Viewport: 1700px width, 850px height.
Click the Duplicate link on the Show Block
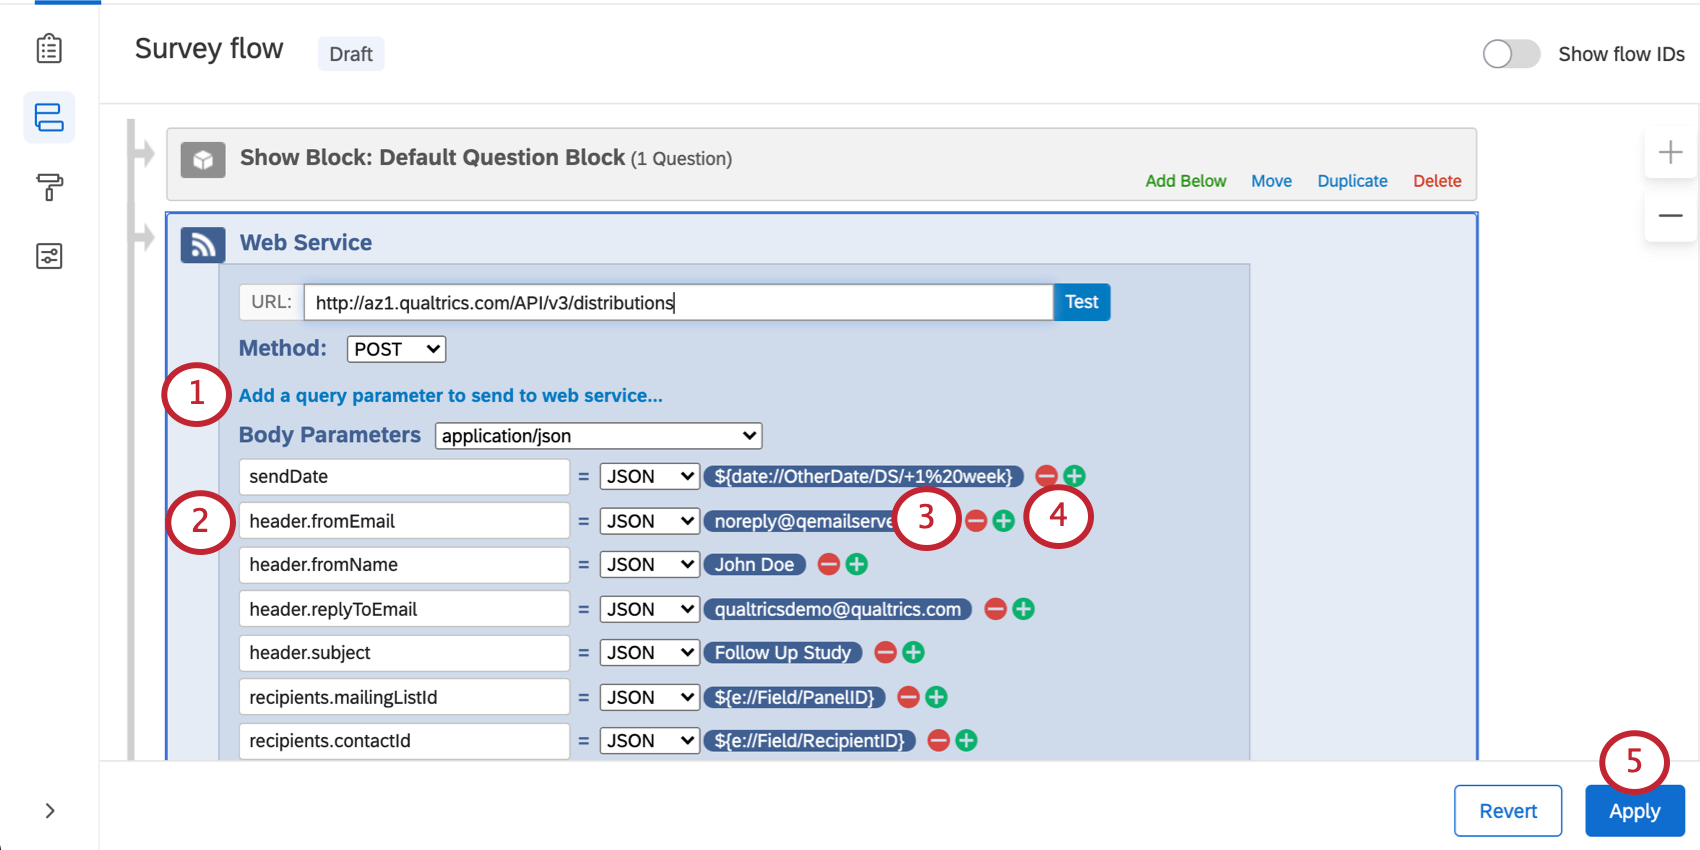click(x=1352, y=181)
